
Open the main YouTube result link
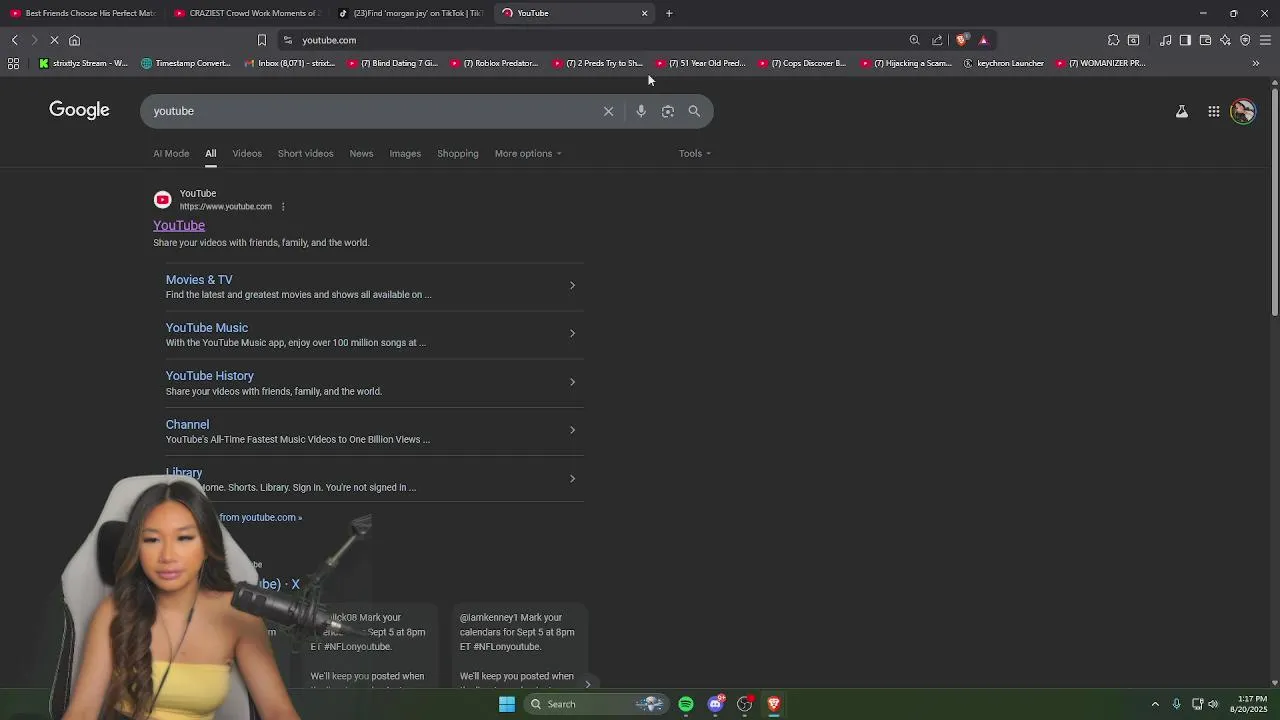pyautogui.click(x=179, y=225)
